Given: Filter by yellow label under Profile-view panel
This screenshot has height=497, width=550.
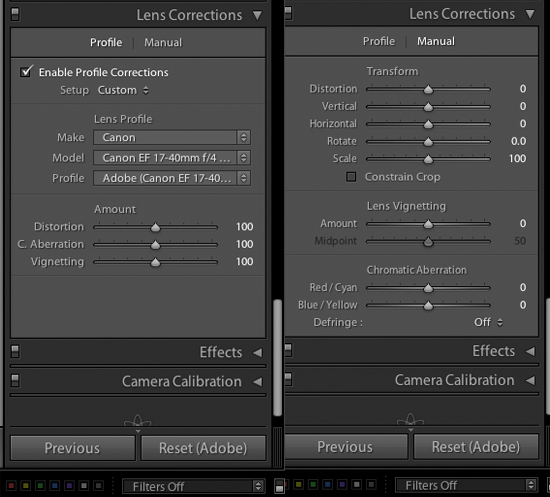Looking at the screenshot, I should [x=26, y=486].
